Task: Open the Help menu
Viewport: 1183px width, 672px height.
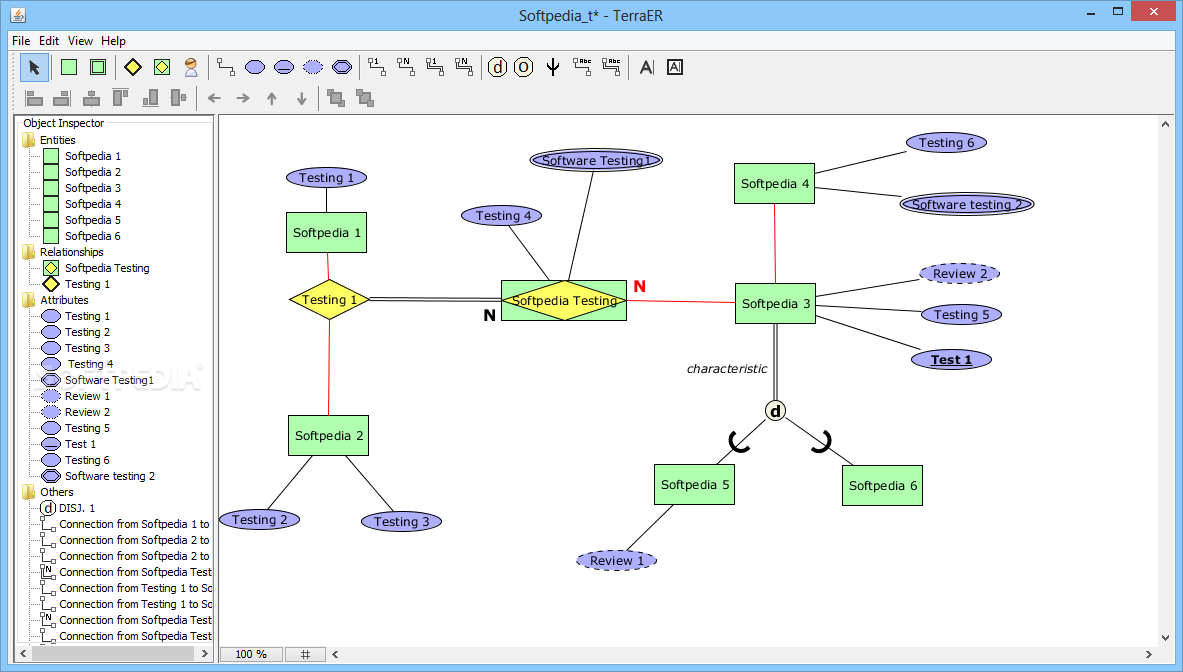Action: coord(113,41)
